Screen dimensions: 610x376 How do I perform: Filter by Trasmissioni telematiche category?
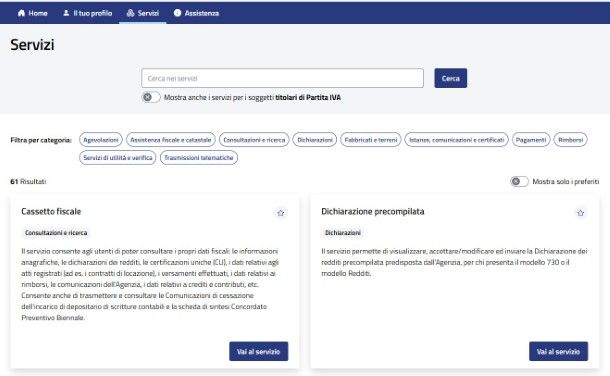[x=198, y=157]
